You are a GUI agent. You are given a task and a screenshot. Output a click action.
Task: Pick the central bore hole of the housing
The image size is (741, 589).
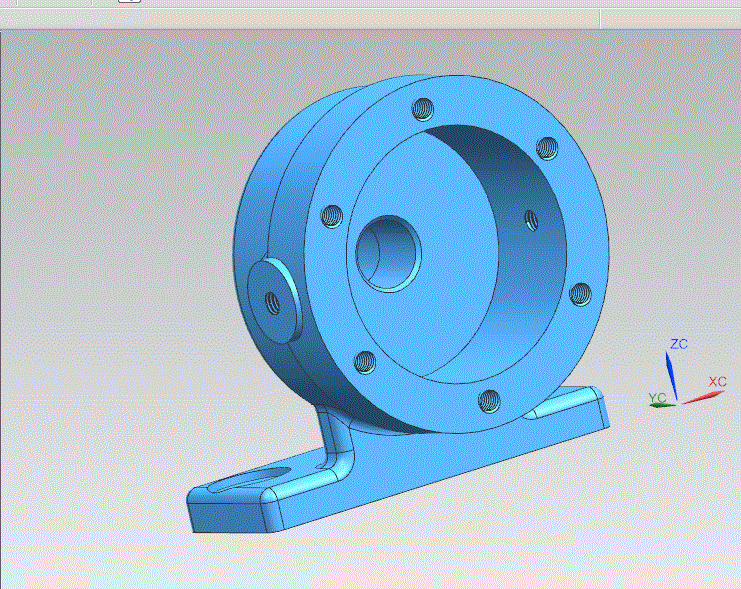point(388,253)
